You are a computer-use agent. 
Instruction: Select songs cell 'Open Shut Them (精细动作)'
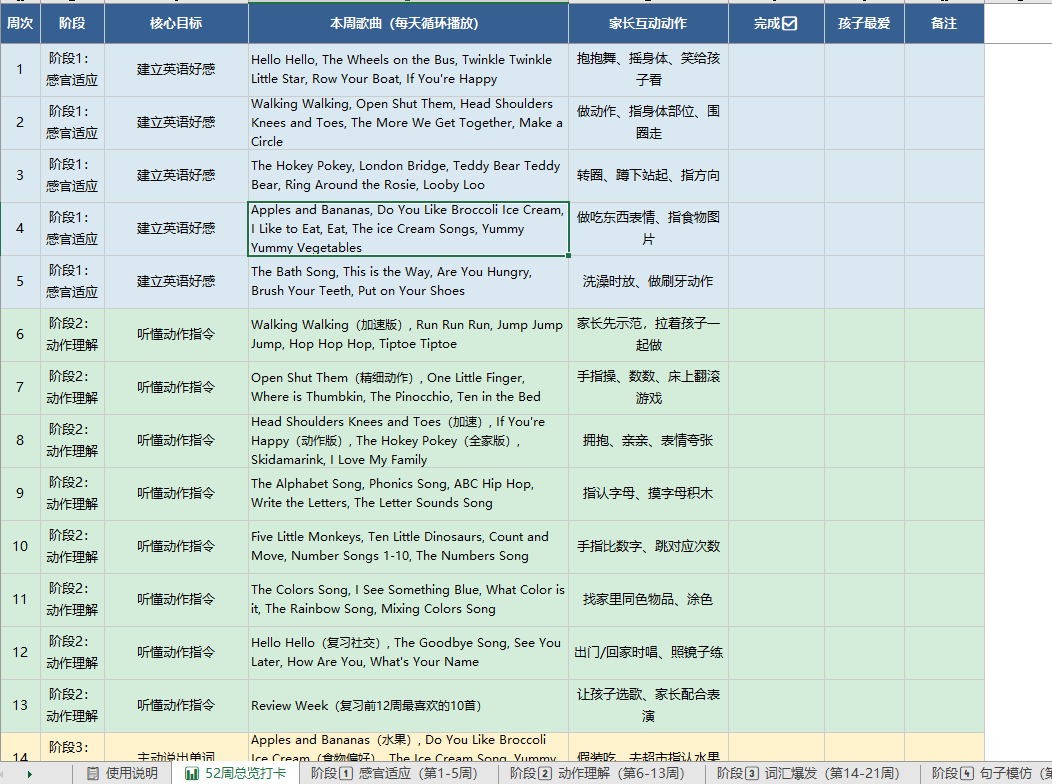point(408,388)
